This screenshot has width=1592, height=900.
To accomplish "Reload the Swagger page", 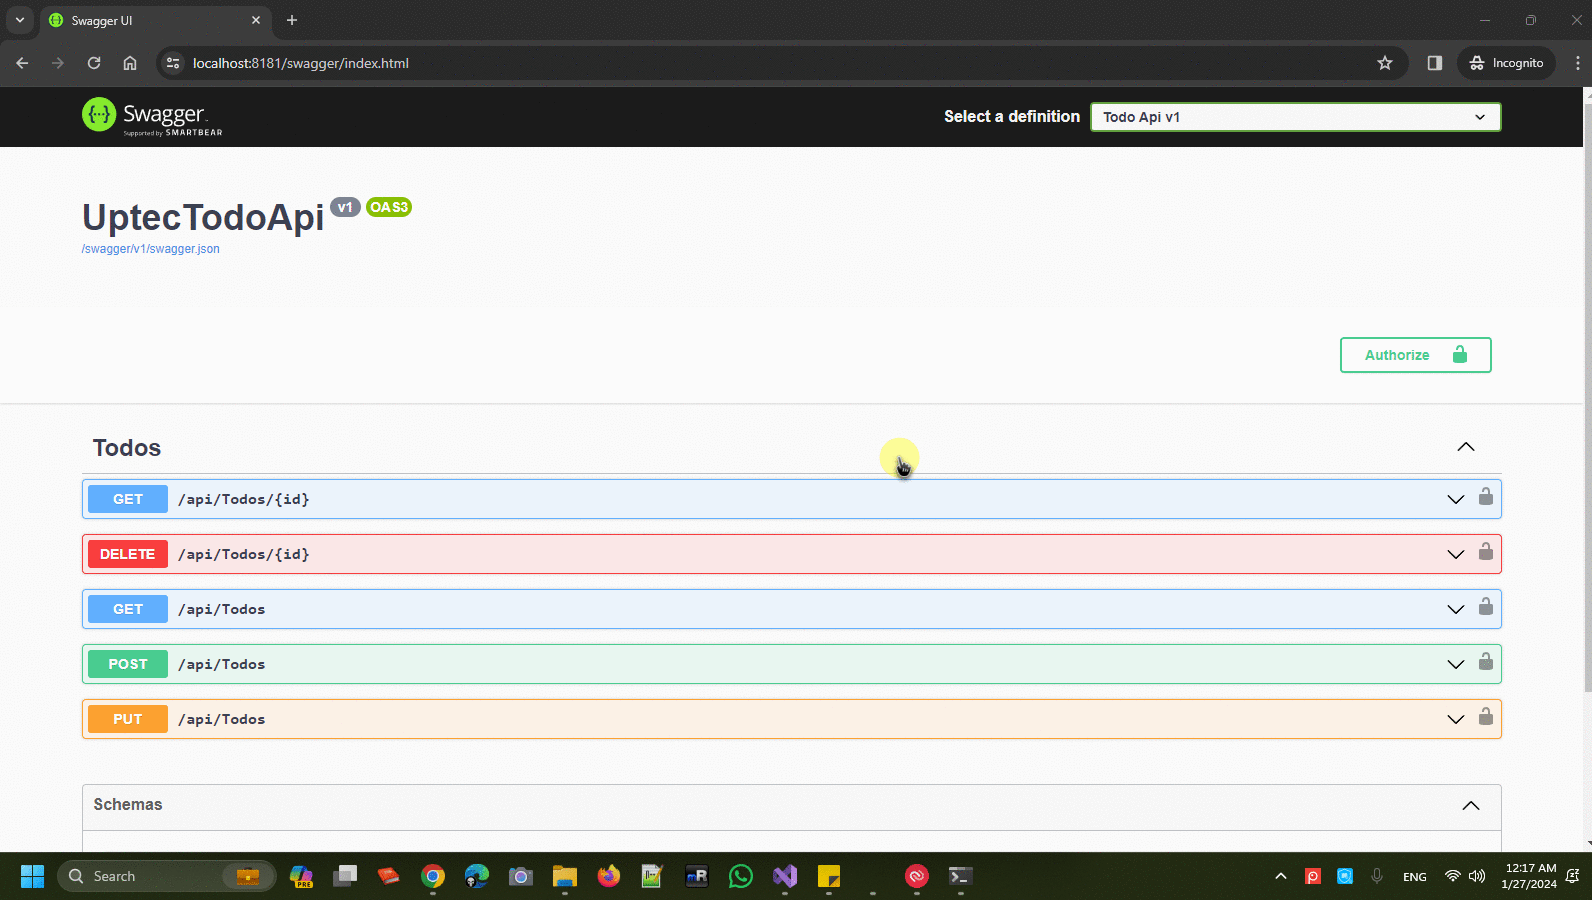I will click(x=94, y=63).
